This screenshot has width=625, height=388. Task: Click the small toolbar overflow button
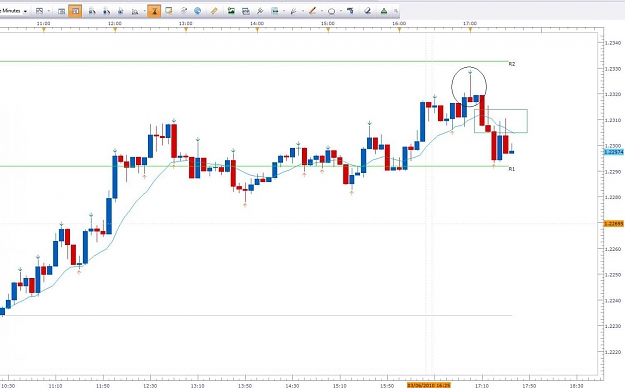[396, 11]
